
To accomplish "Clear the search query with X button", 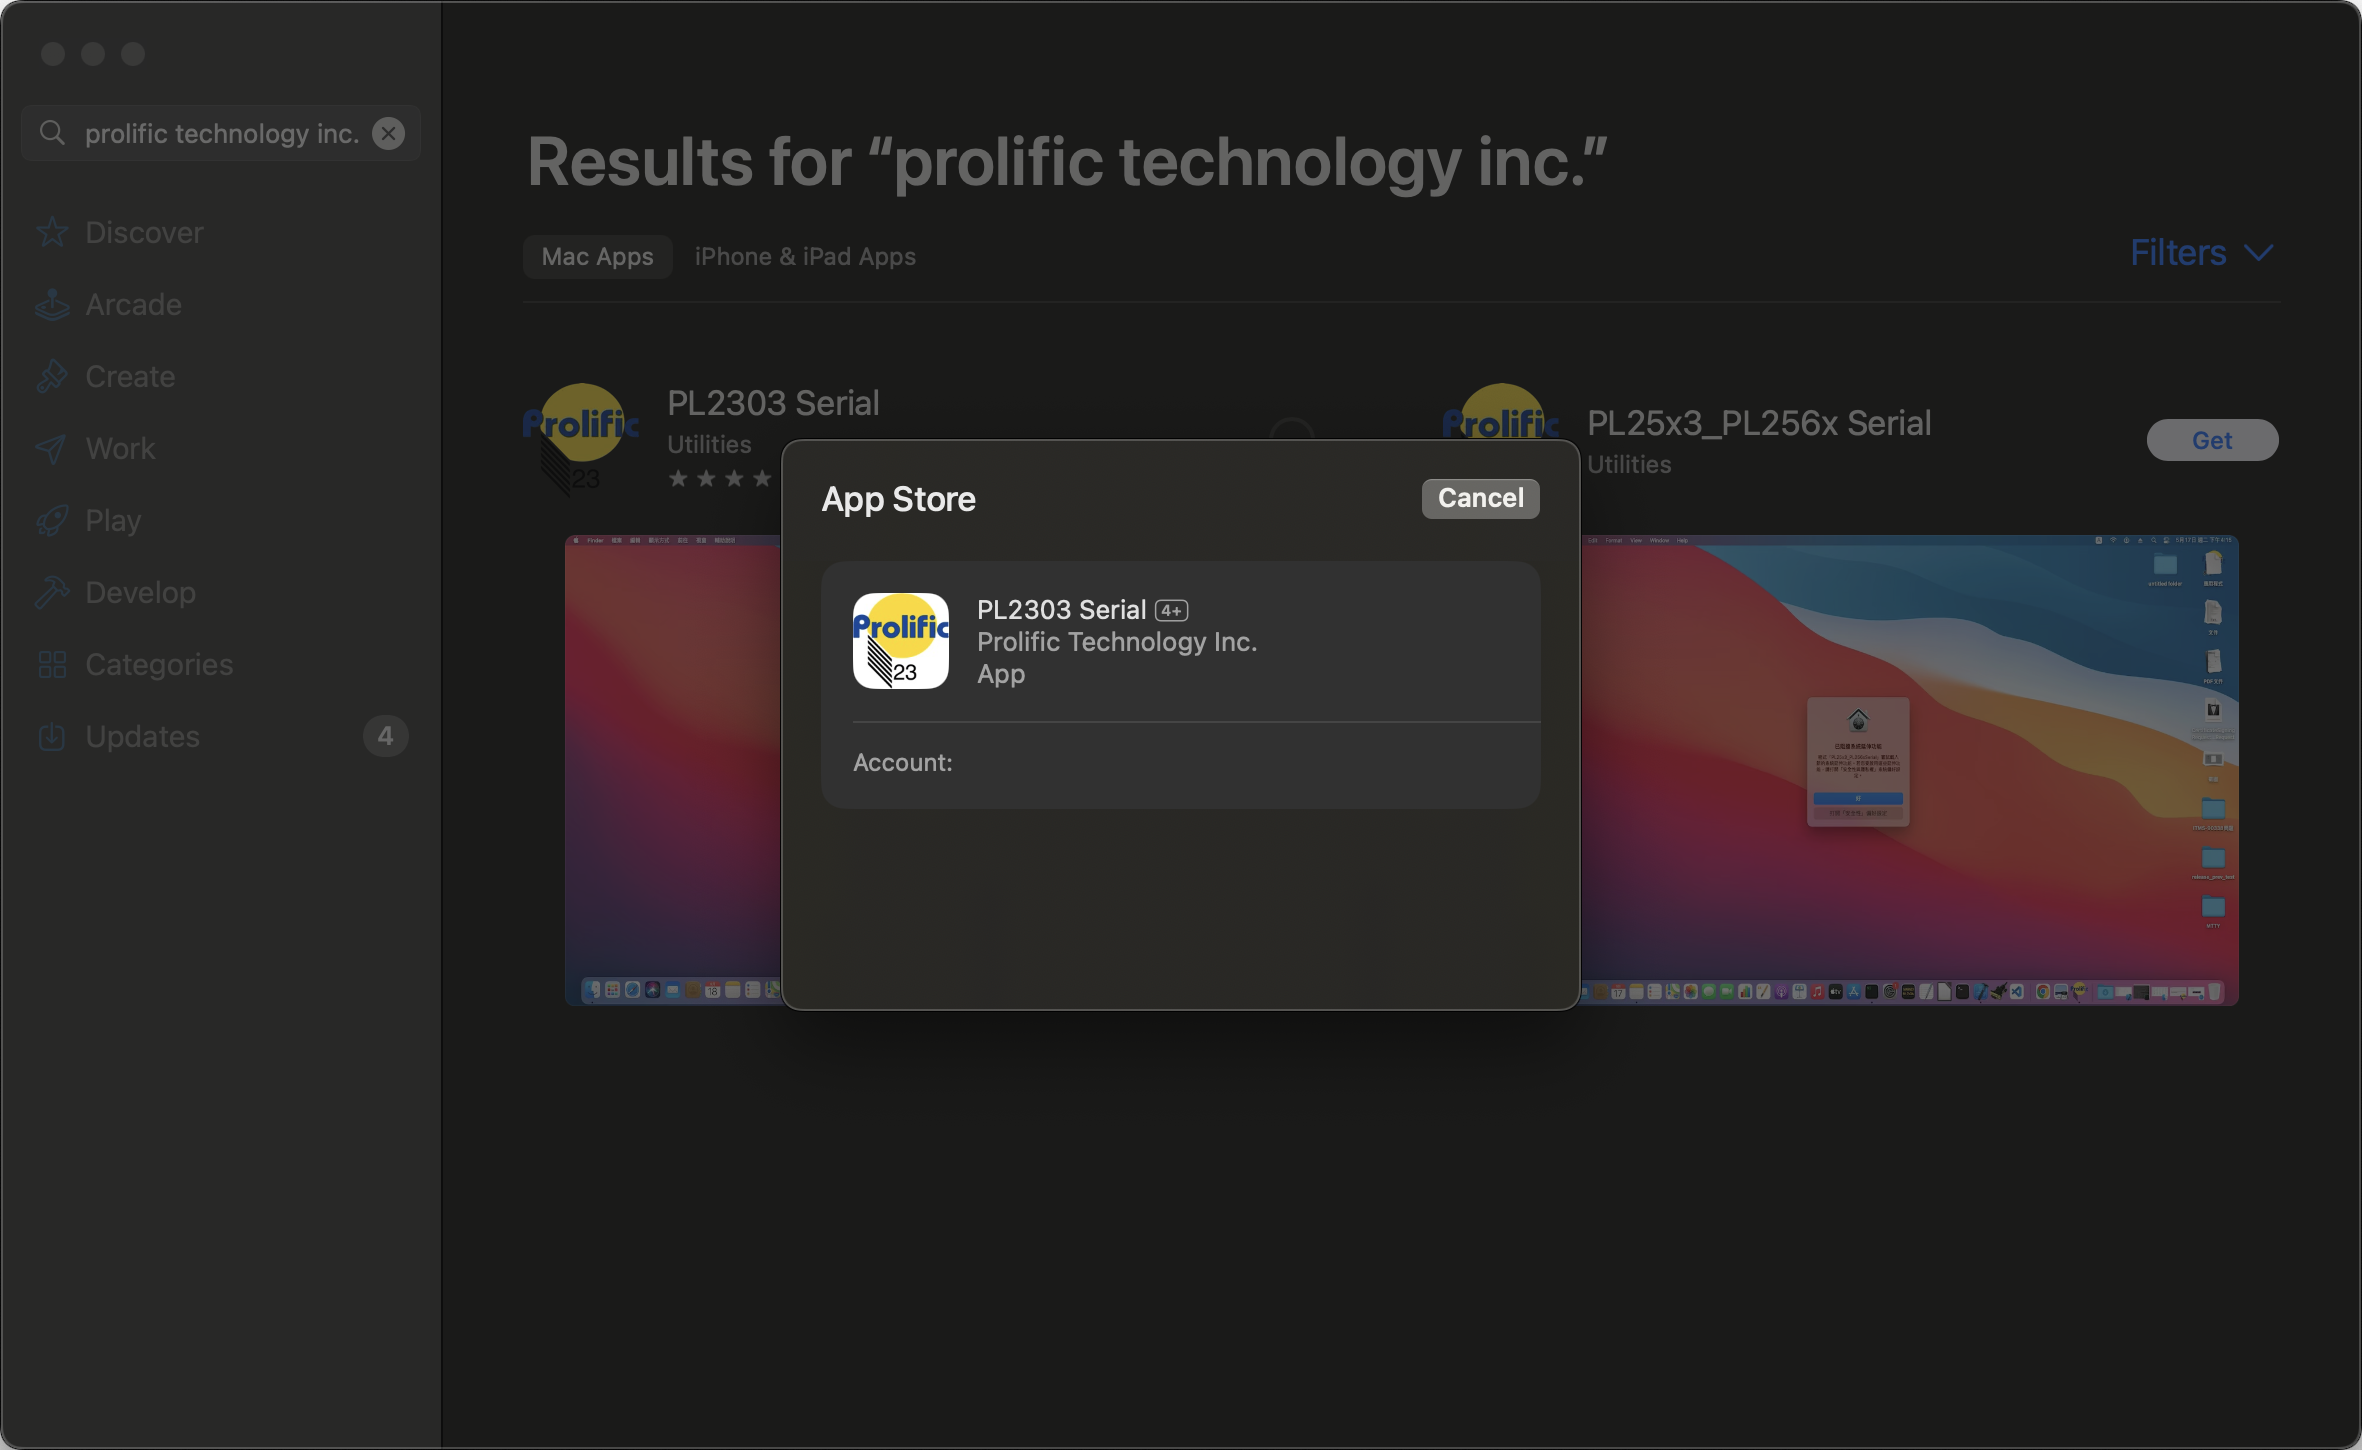I will coord(390,133).
